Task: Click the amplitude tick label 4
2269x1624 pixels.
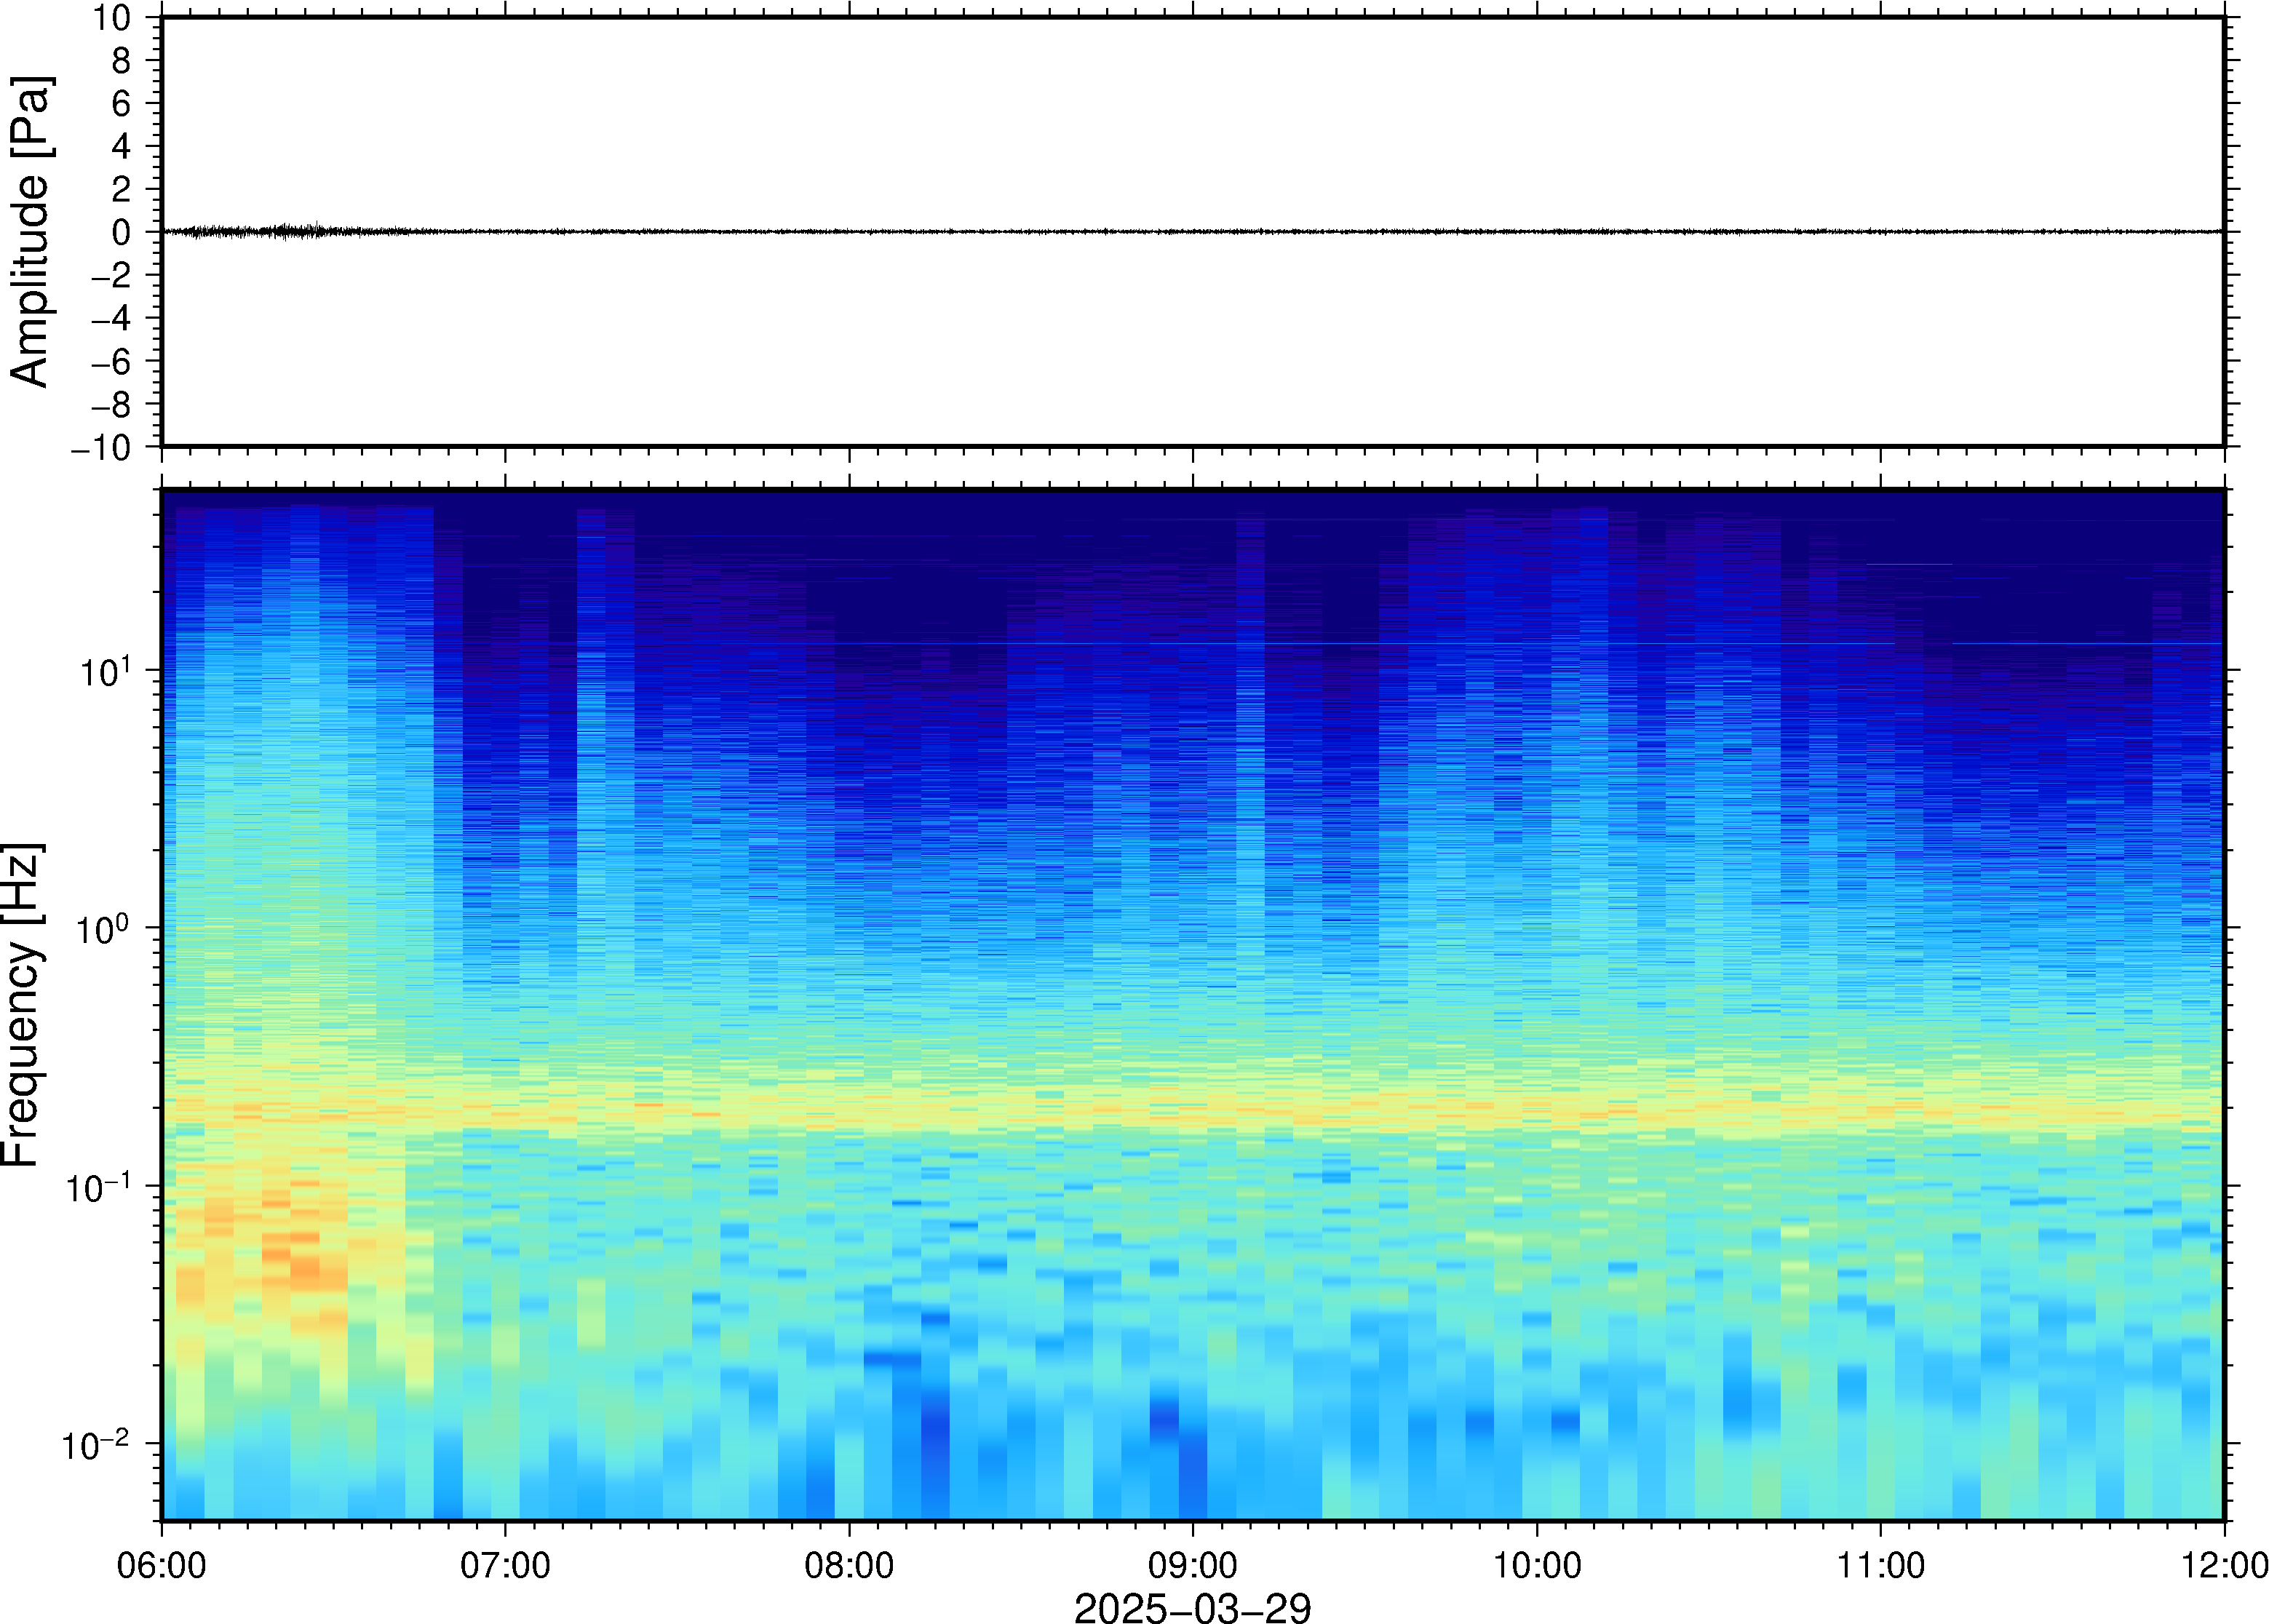Action: 121,146
